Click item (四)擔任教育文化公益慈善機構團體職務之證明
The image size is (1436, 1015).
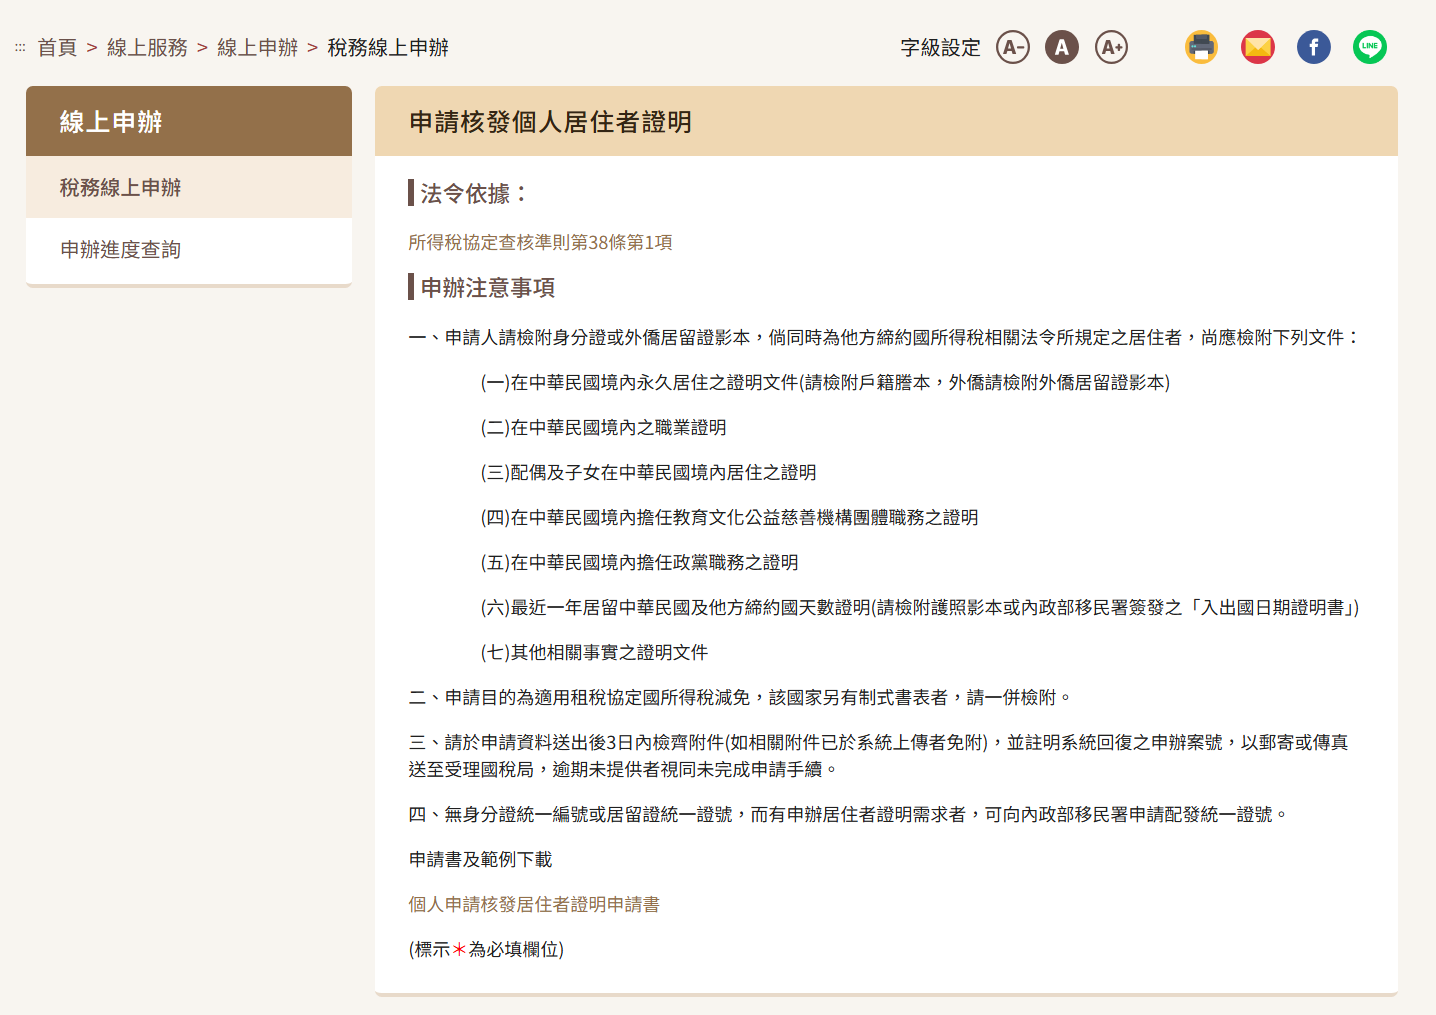(729, 517)
